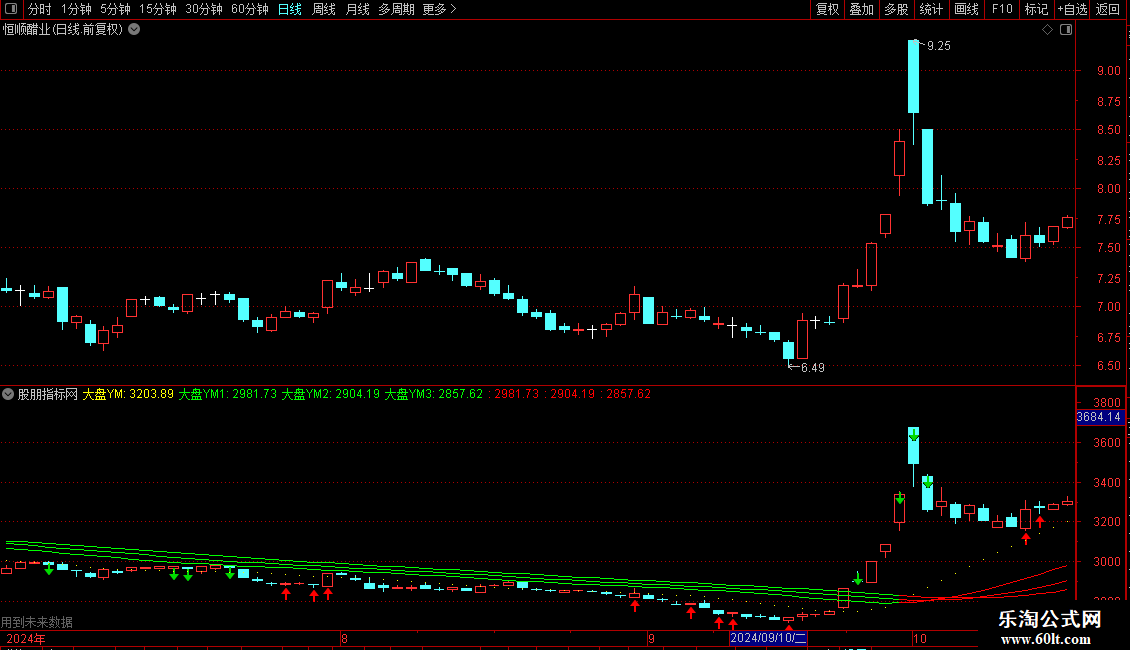Click the 大盘YM2: 2904.19 readout
The image size is (1130, 650).
point(331,394)
